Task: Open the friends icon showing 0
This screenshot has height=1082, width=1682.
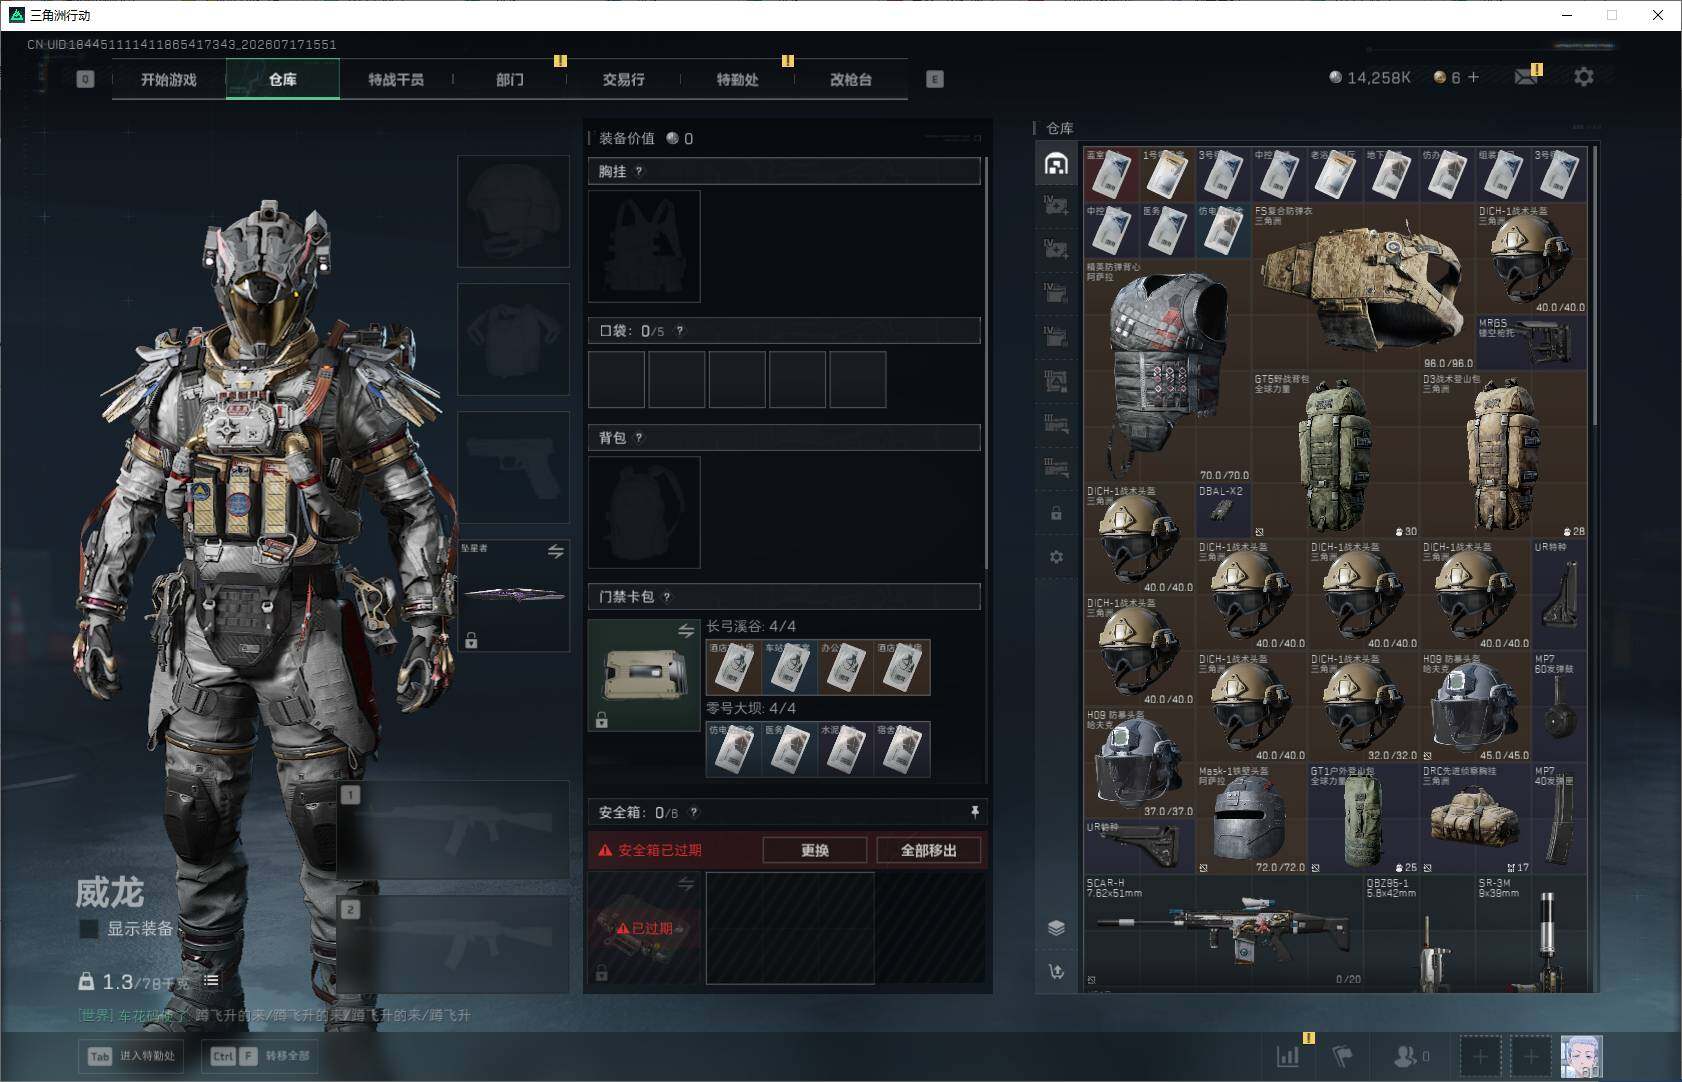Action: click(1411, 1056)
